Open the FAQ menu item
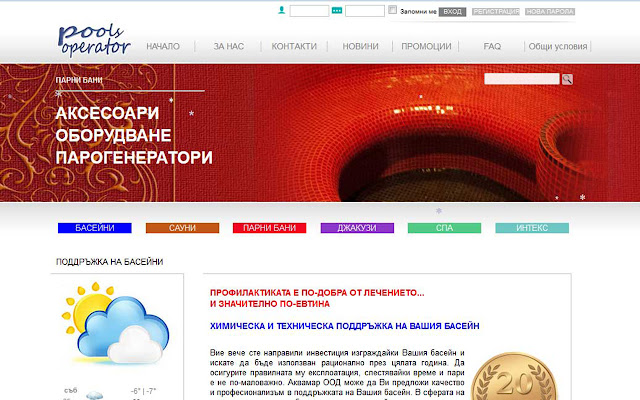 (492, 47)
